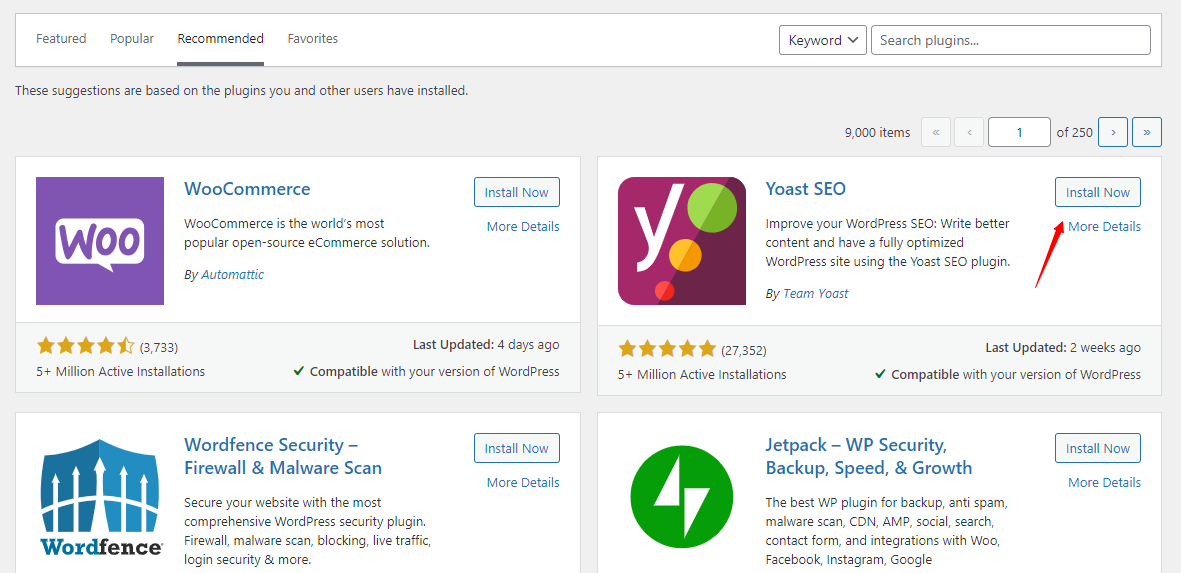Image resolution: width=1181 pixels, height=573 pixels.
Task: Open the Keyword search type dropdown
Action: pos(822,40)
